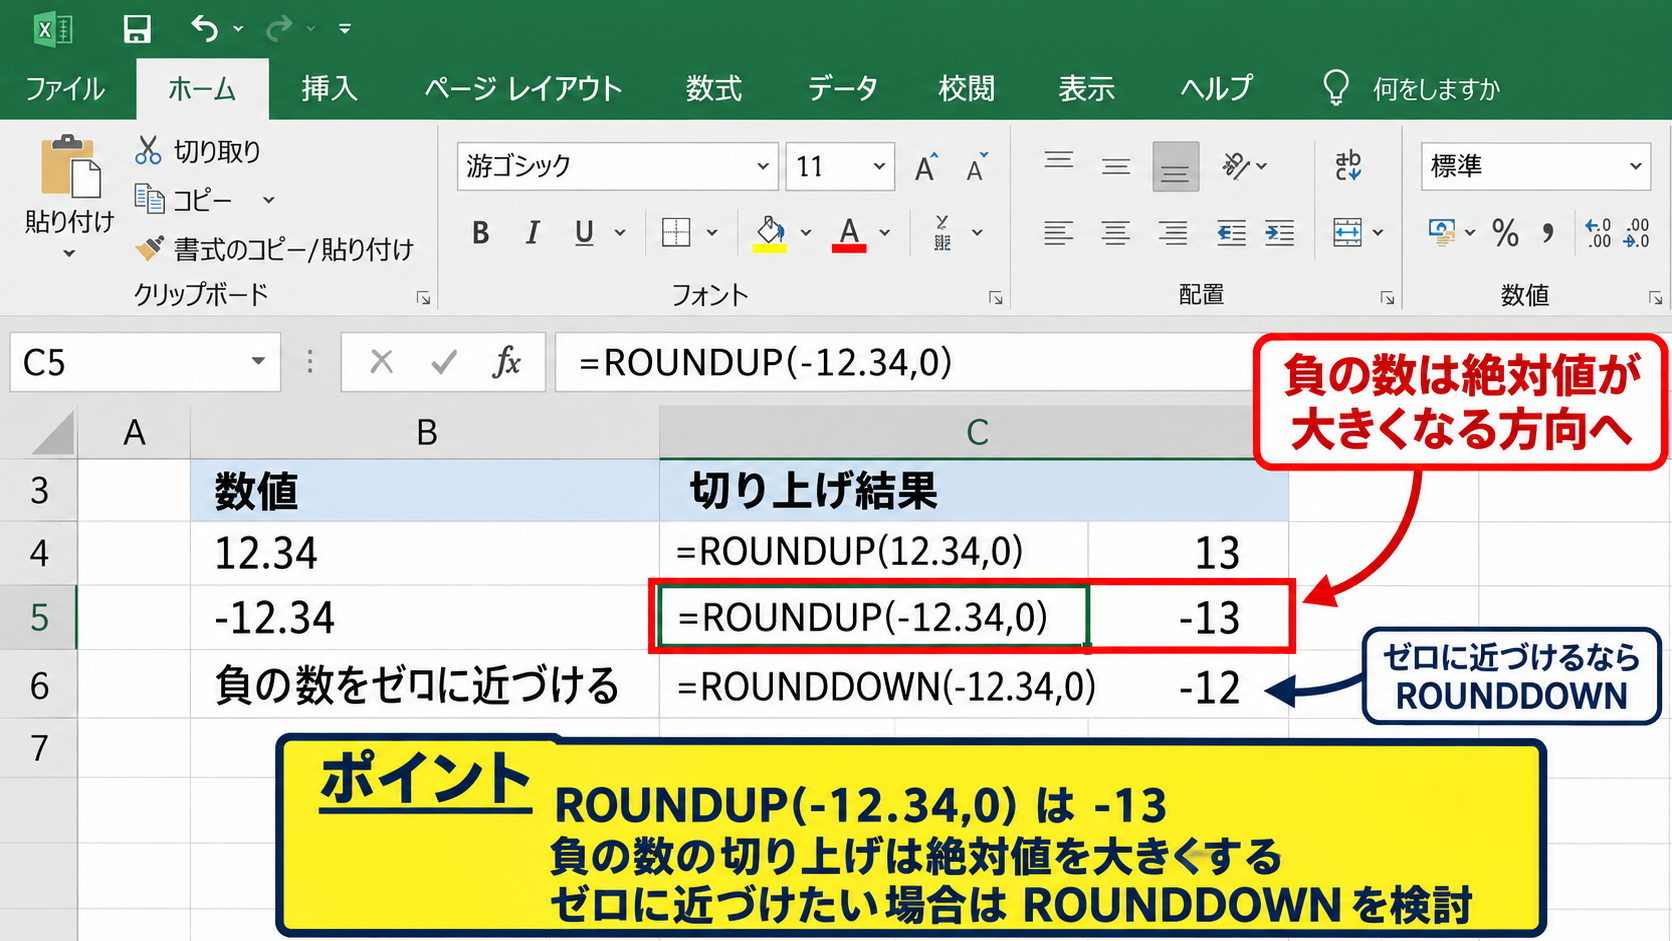Toggle bottom vertical alignment
Image resolution: width=1672 pixels, height=941 pixels.
click(x=1175, y=166)
